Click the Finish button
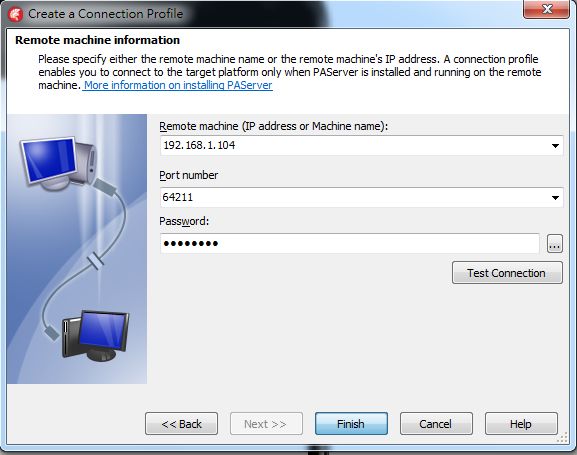This screenshot has height=455, width=577. (x=351, y=424)
